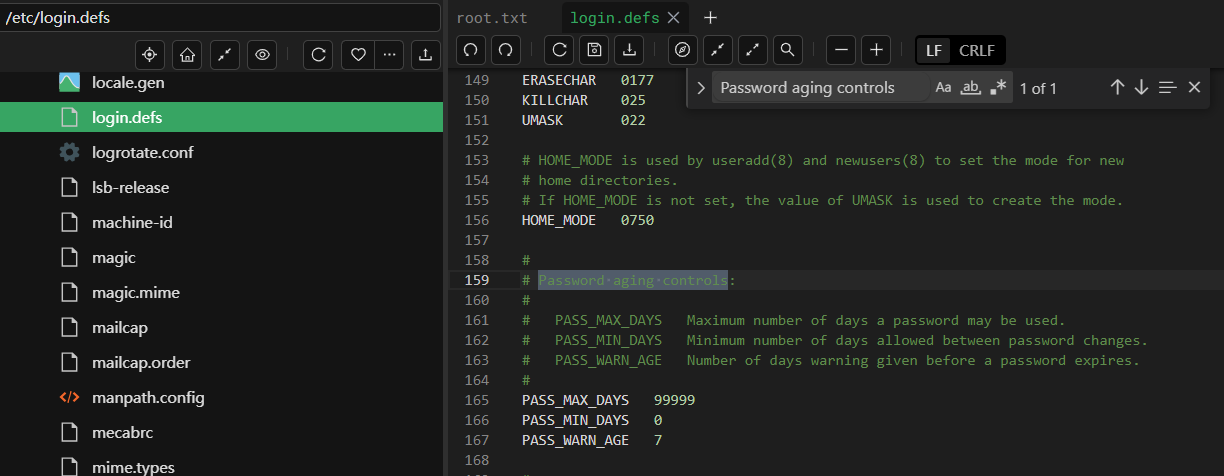
Task: Click the download icon in editor toolbar
Action: (628, 49)
